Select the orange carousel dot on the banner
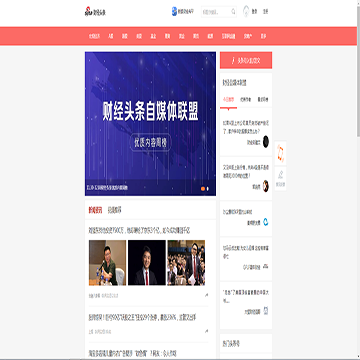 pos(203,189)
